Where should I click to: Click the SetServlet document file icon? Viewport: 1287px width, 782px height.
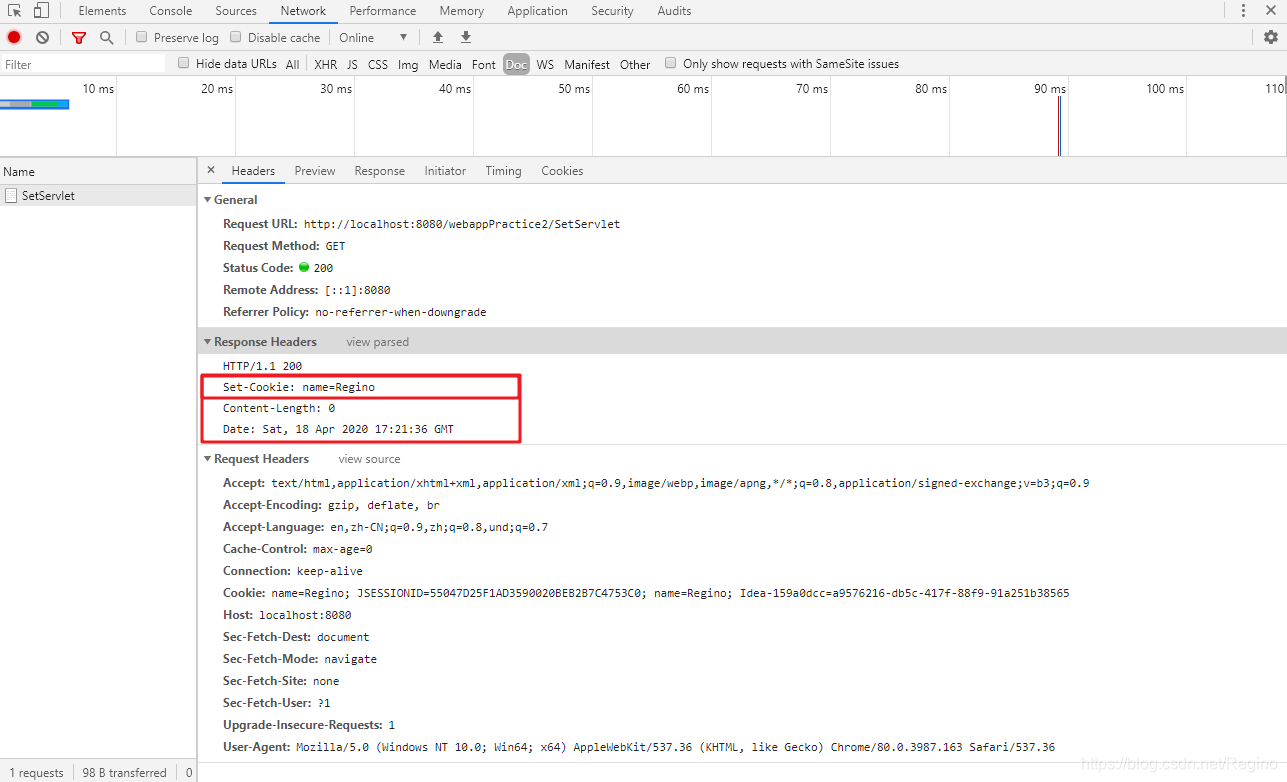pos(11,196)
